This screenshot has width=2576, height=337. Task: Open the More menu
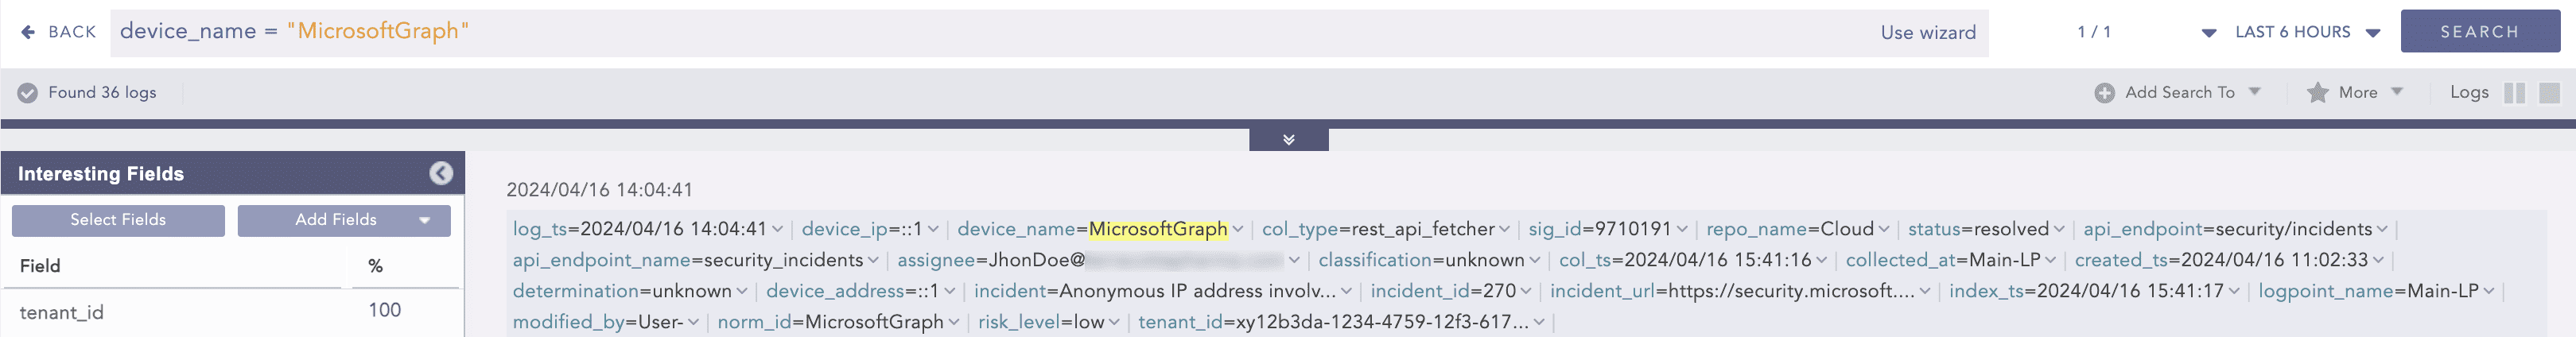2368,93
